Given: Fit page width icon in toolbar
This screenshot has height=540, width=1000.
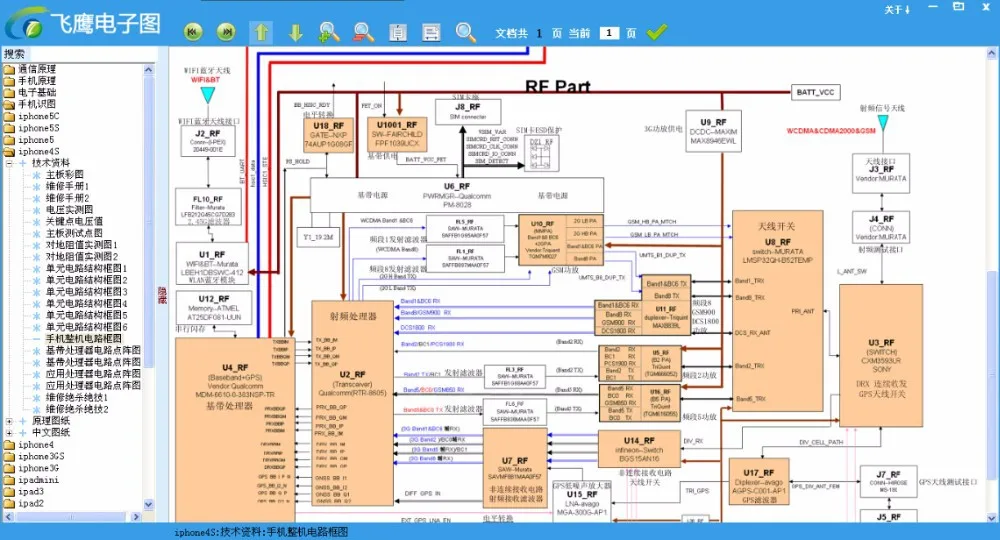Looking at the screenshot, I should (431, 32).
